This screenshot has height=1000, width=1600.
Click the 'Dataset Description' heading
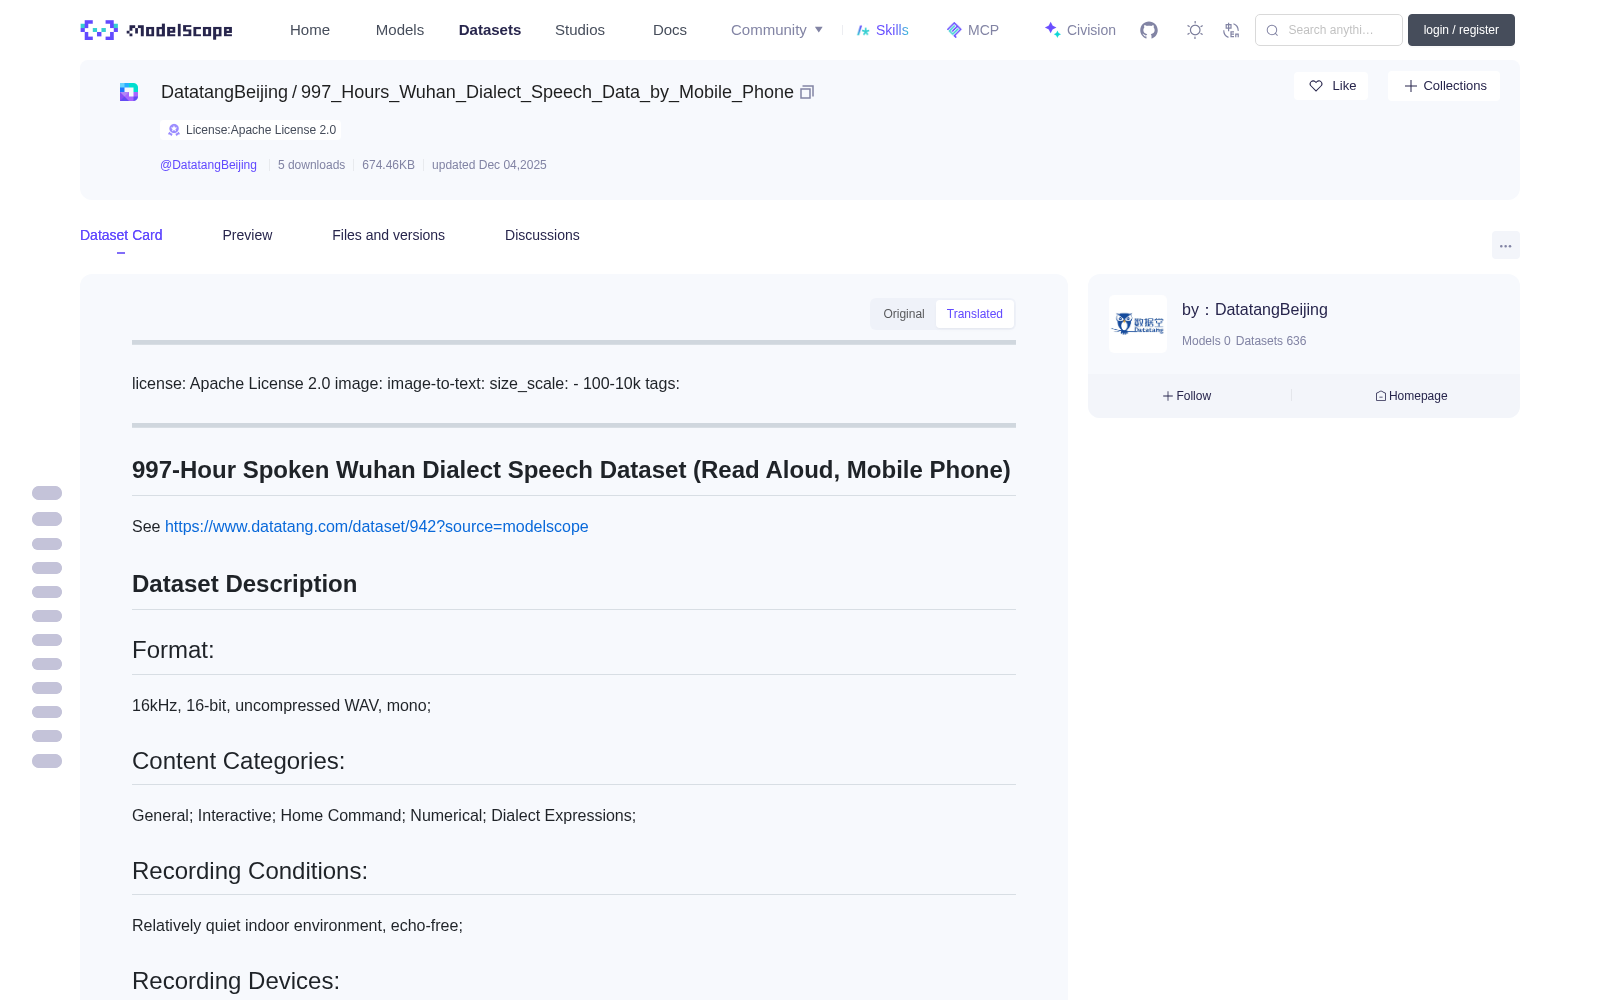tap(244, 584)
